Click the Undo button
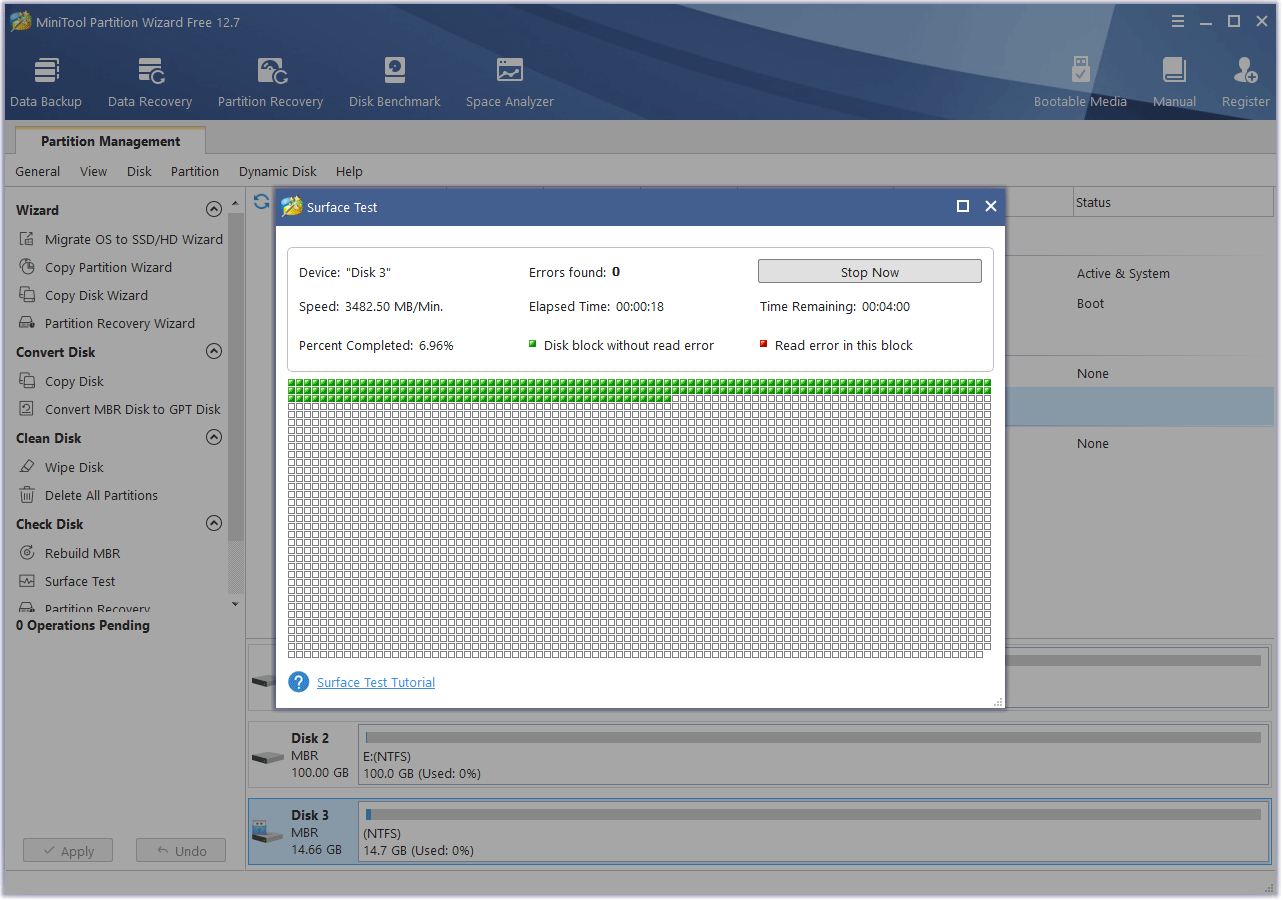The image size is (1283, 900). pos(181,851)
